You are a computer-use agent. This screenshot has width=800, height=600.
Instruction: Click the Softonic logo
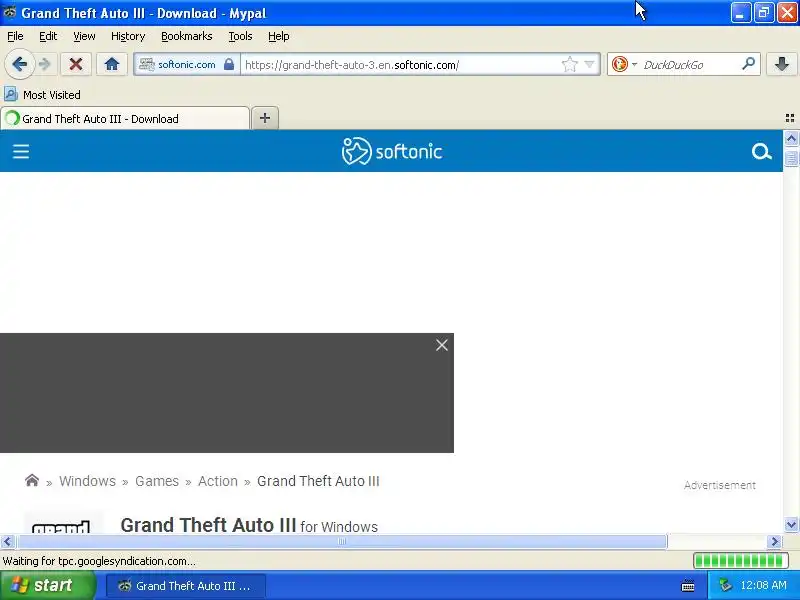[391, 151]
